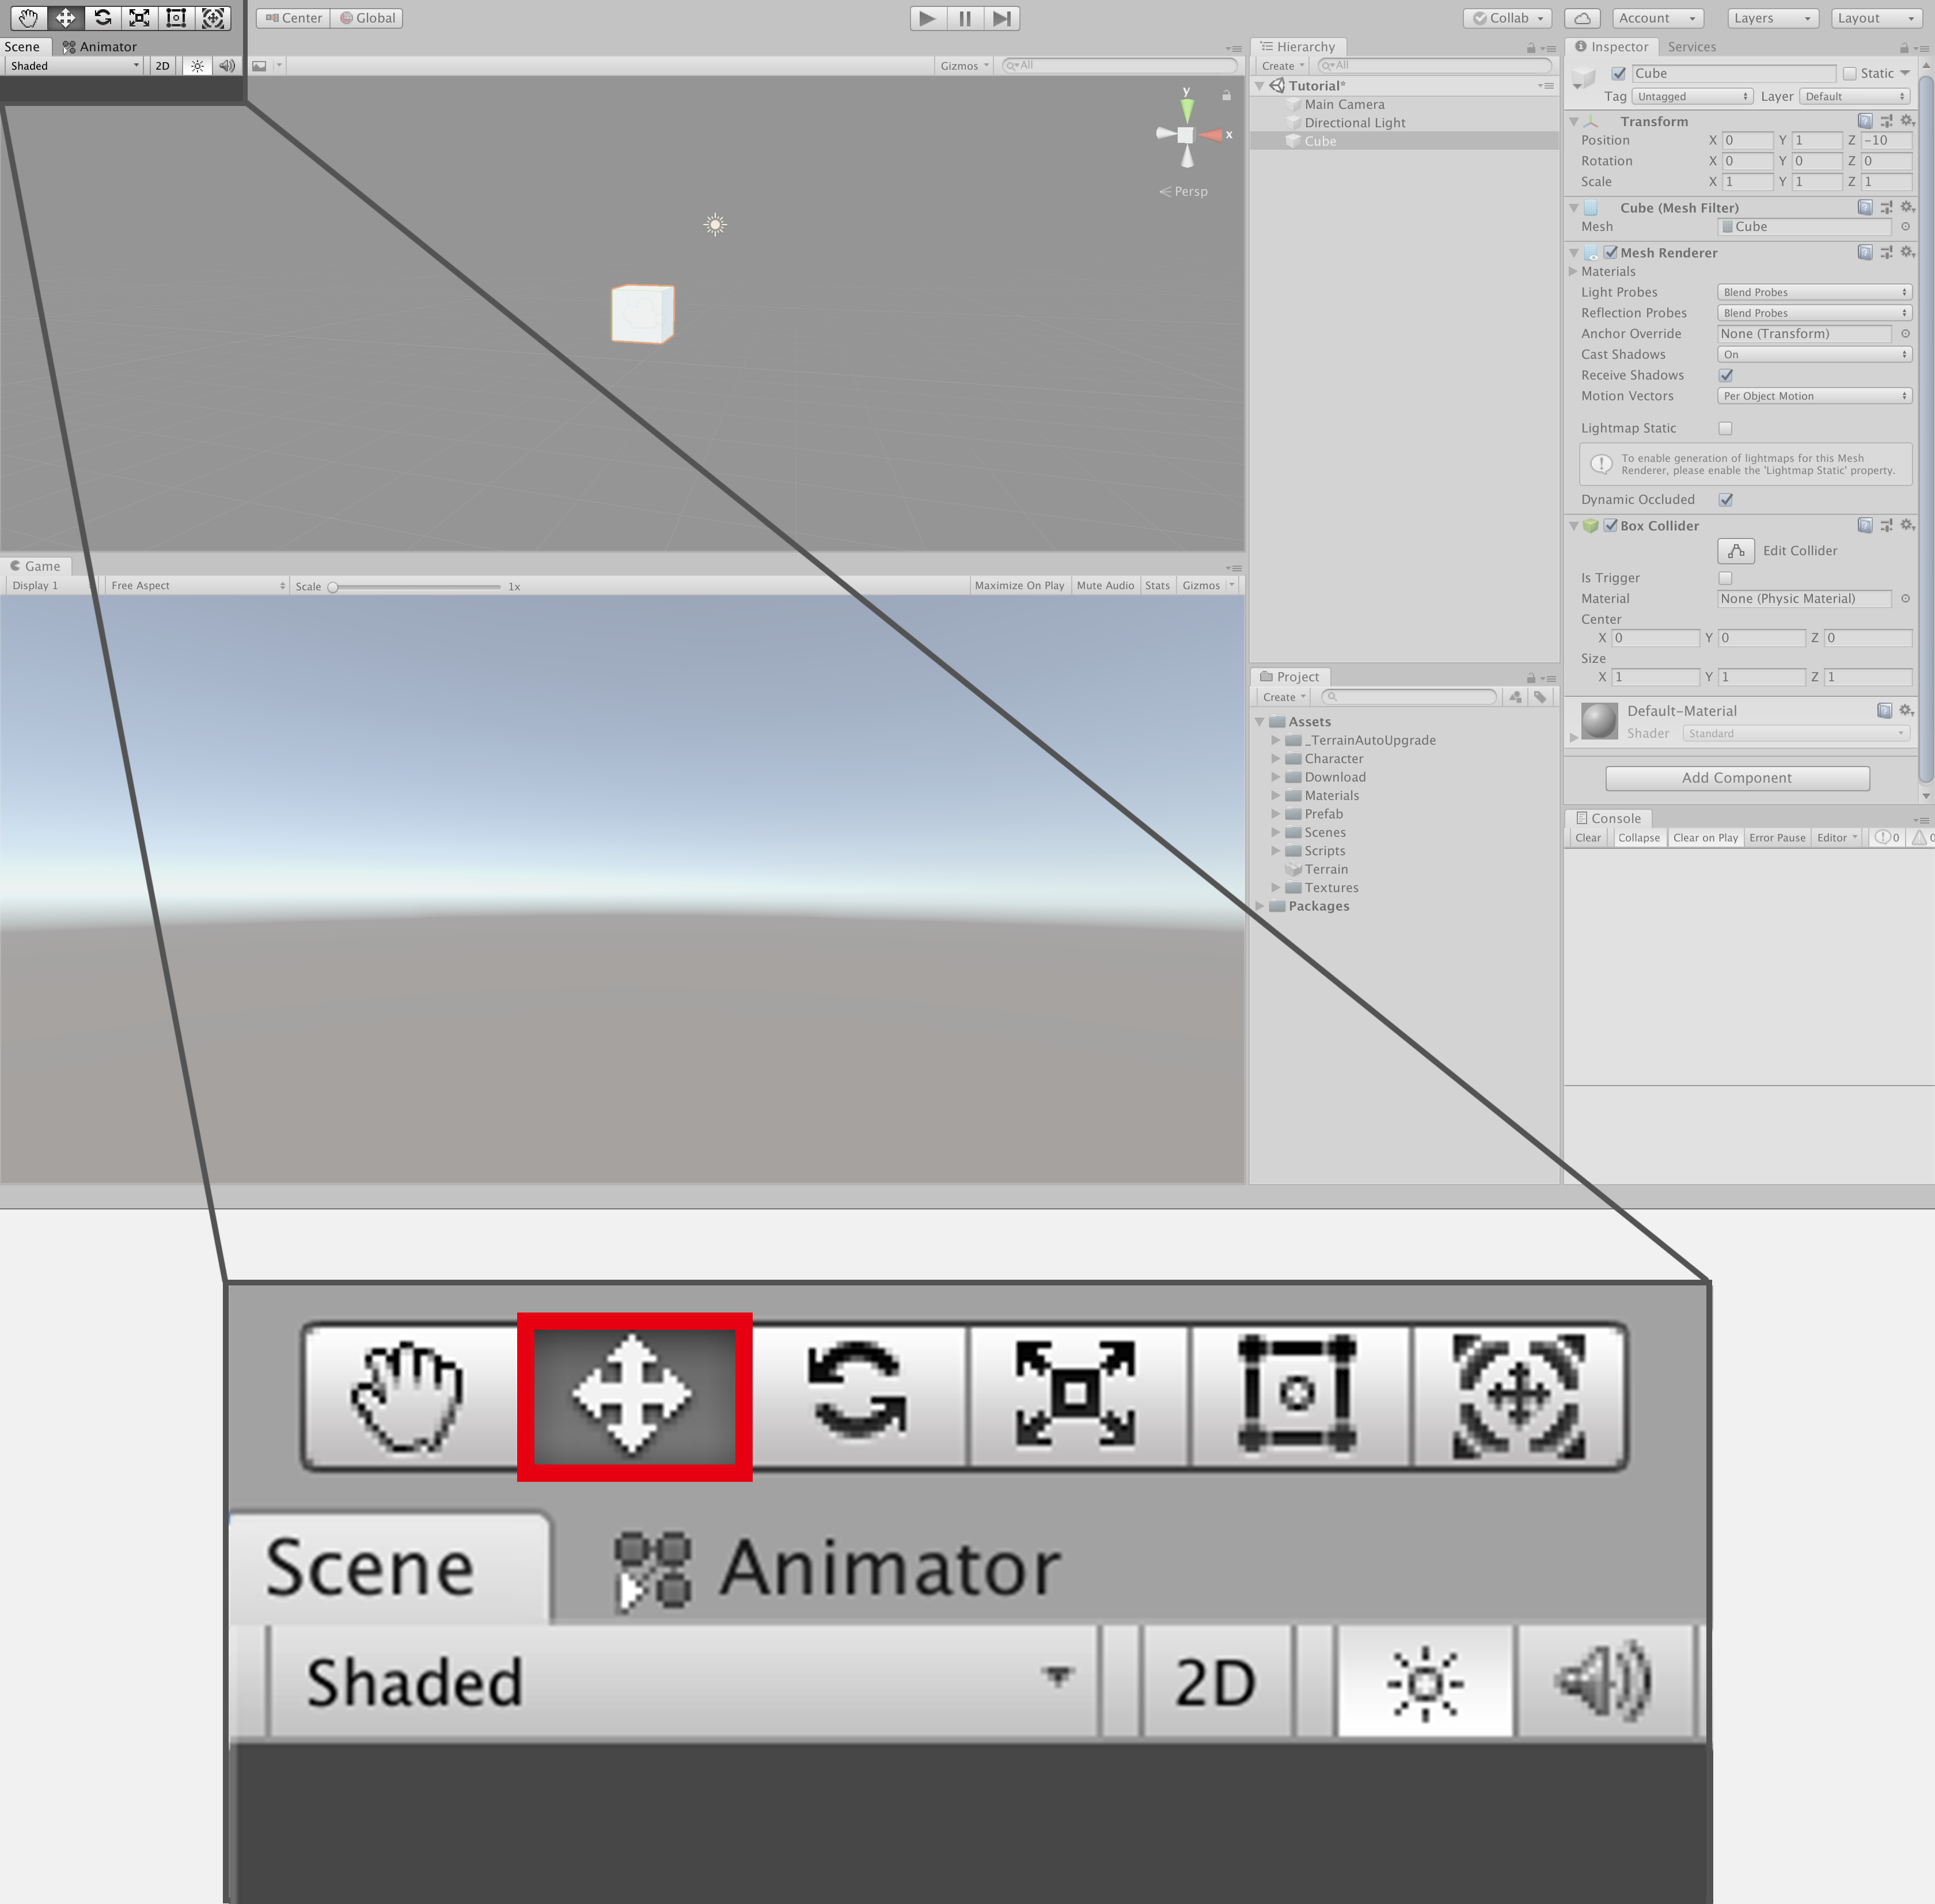
Task: Open the Cast Shadows dropdown
Action: 1813,354
